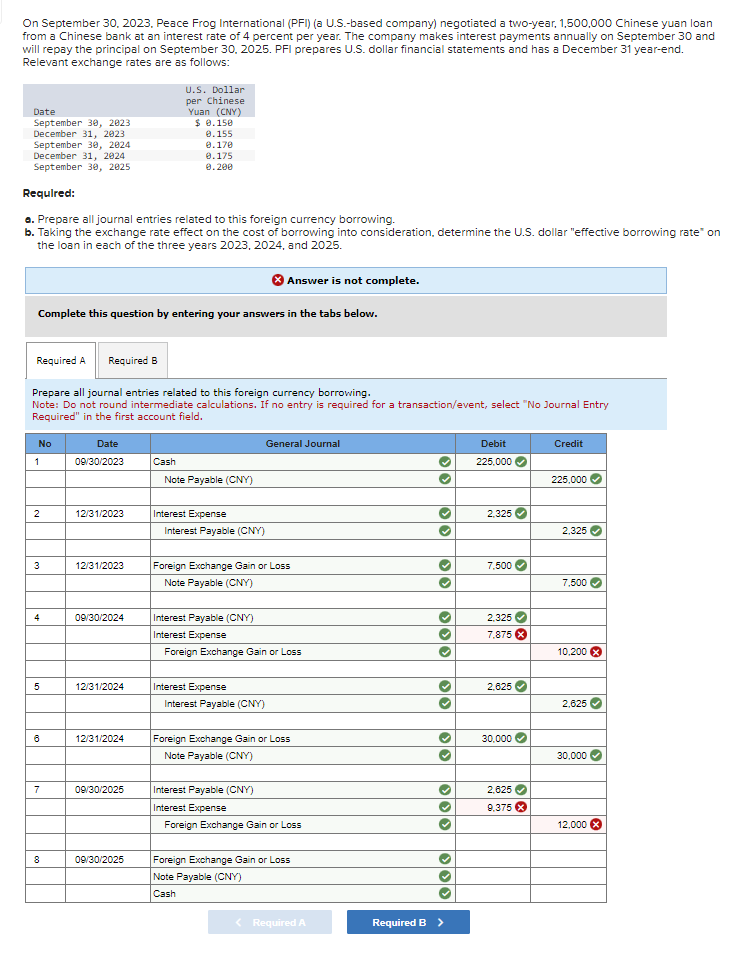
Task: Click the red X next to 12,000 credit
Action: pos(596,824)
